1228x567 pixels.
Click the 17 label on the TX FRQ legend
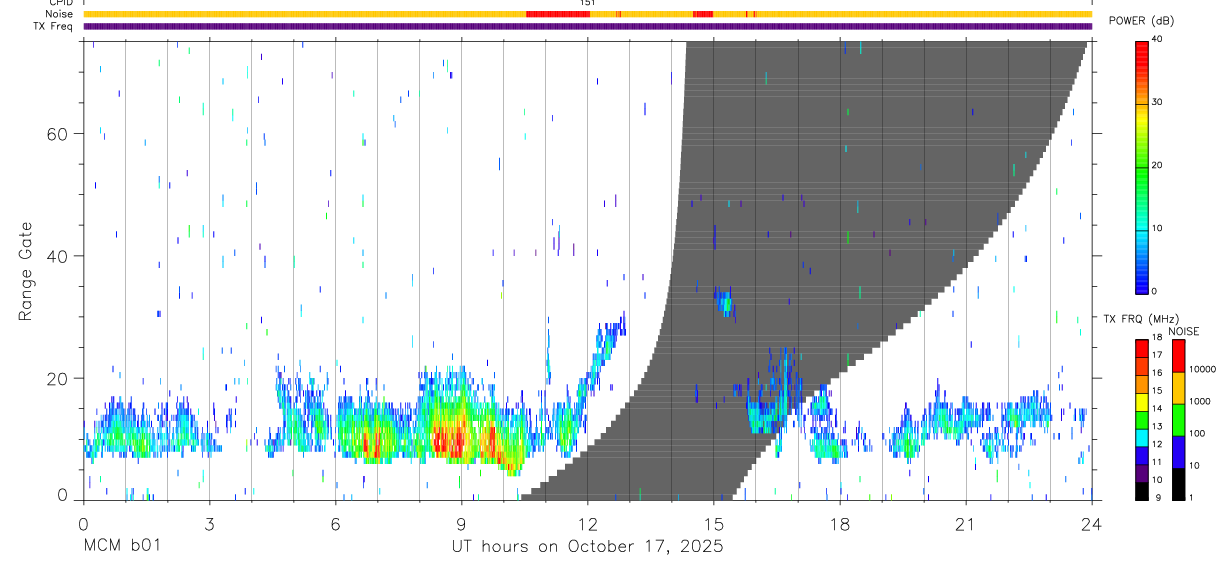1158,355
